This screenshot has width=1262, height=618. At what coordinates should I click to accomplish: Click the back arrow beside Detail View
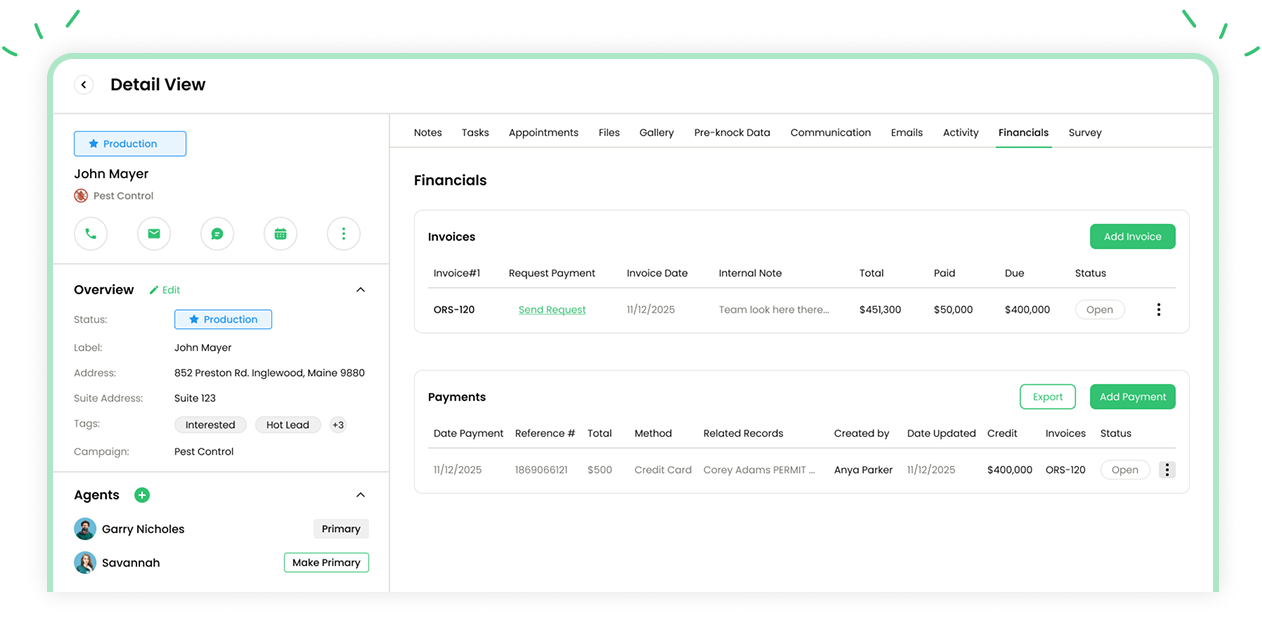[84, 85]
